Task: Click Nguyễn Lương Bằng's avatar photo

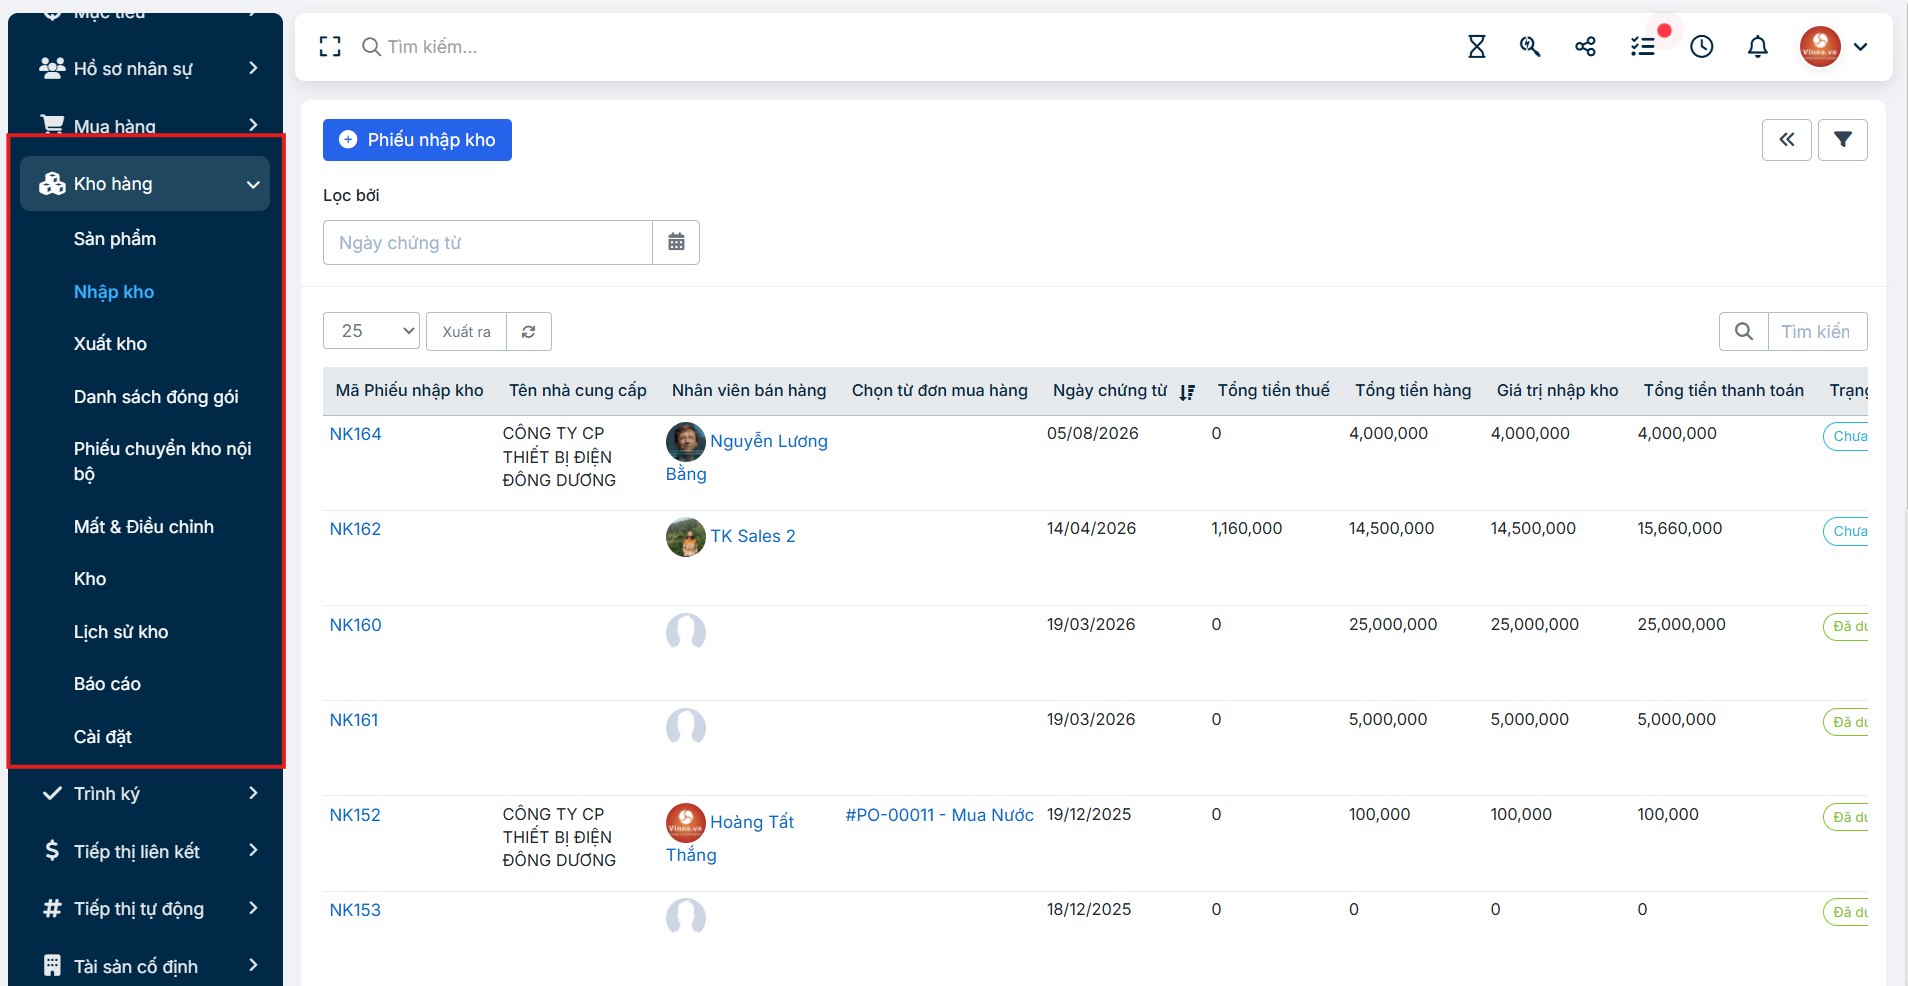Action: [686, 442]
